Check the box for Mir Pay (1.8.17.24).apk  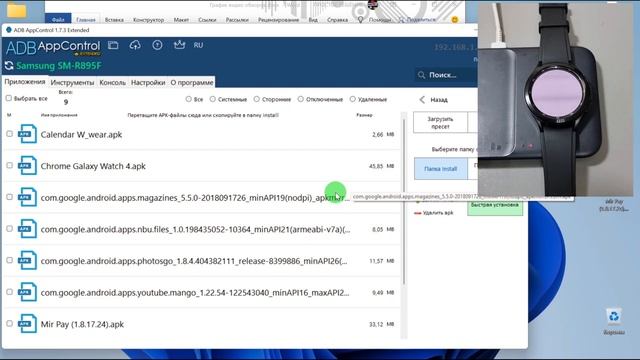click(9, 324)
